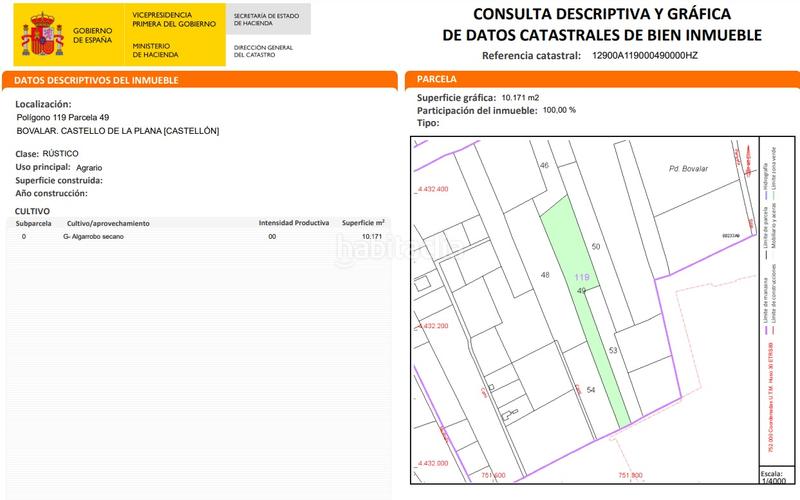Click the Escala 1/4000 scale indicator
The height and width of the screenshot is (500, 800).
pos(772,477)
